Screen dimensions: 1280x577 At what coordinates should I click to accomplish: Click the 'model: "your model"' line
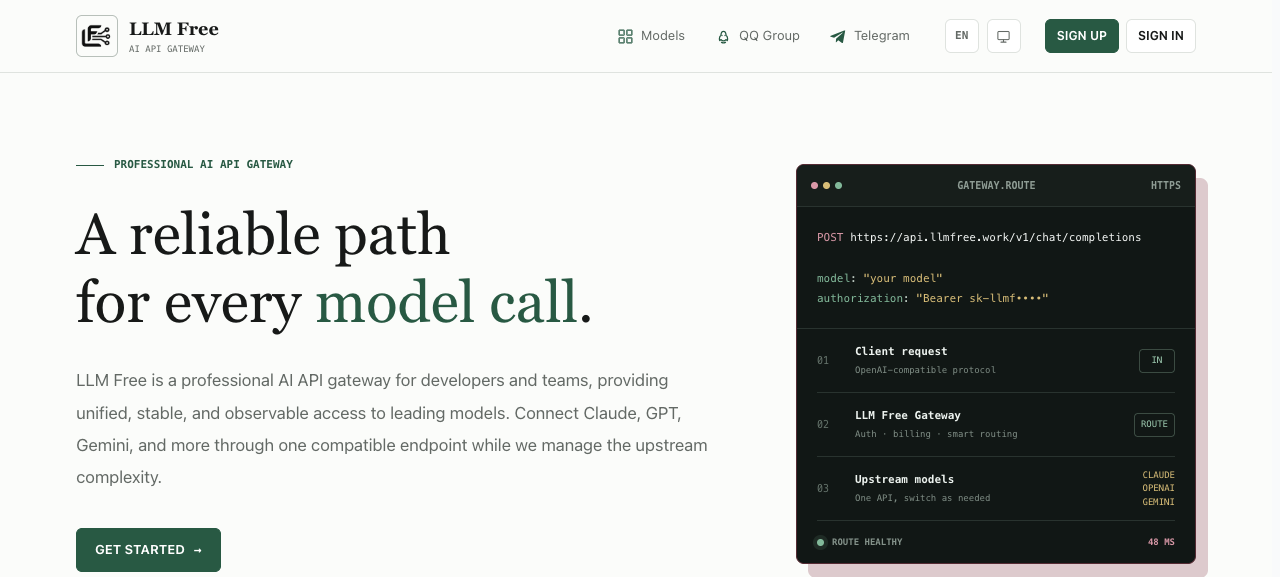point(880,278)
